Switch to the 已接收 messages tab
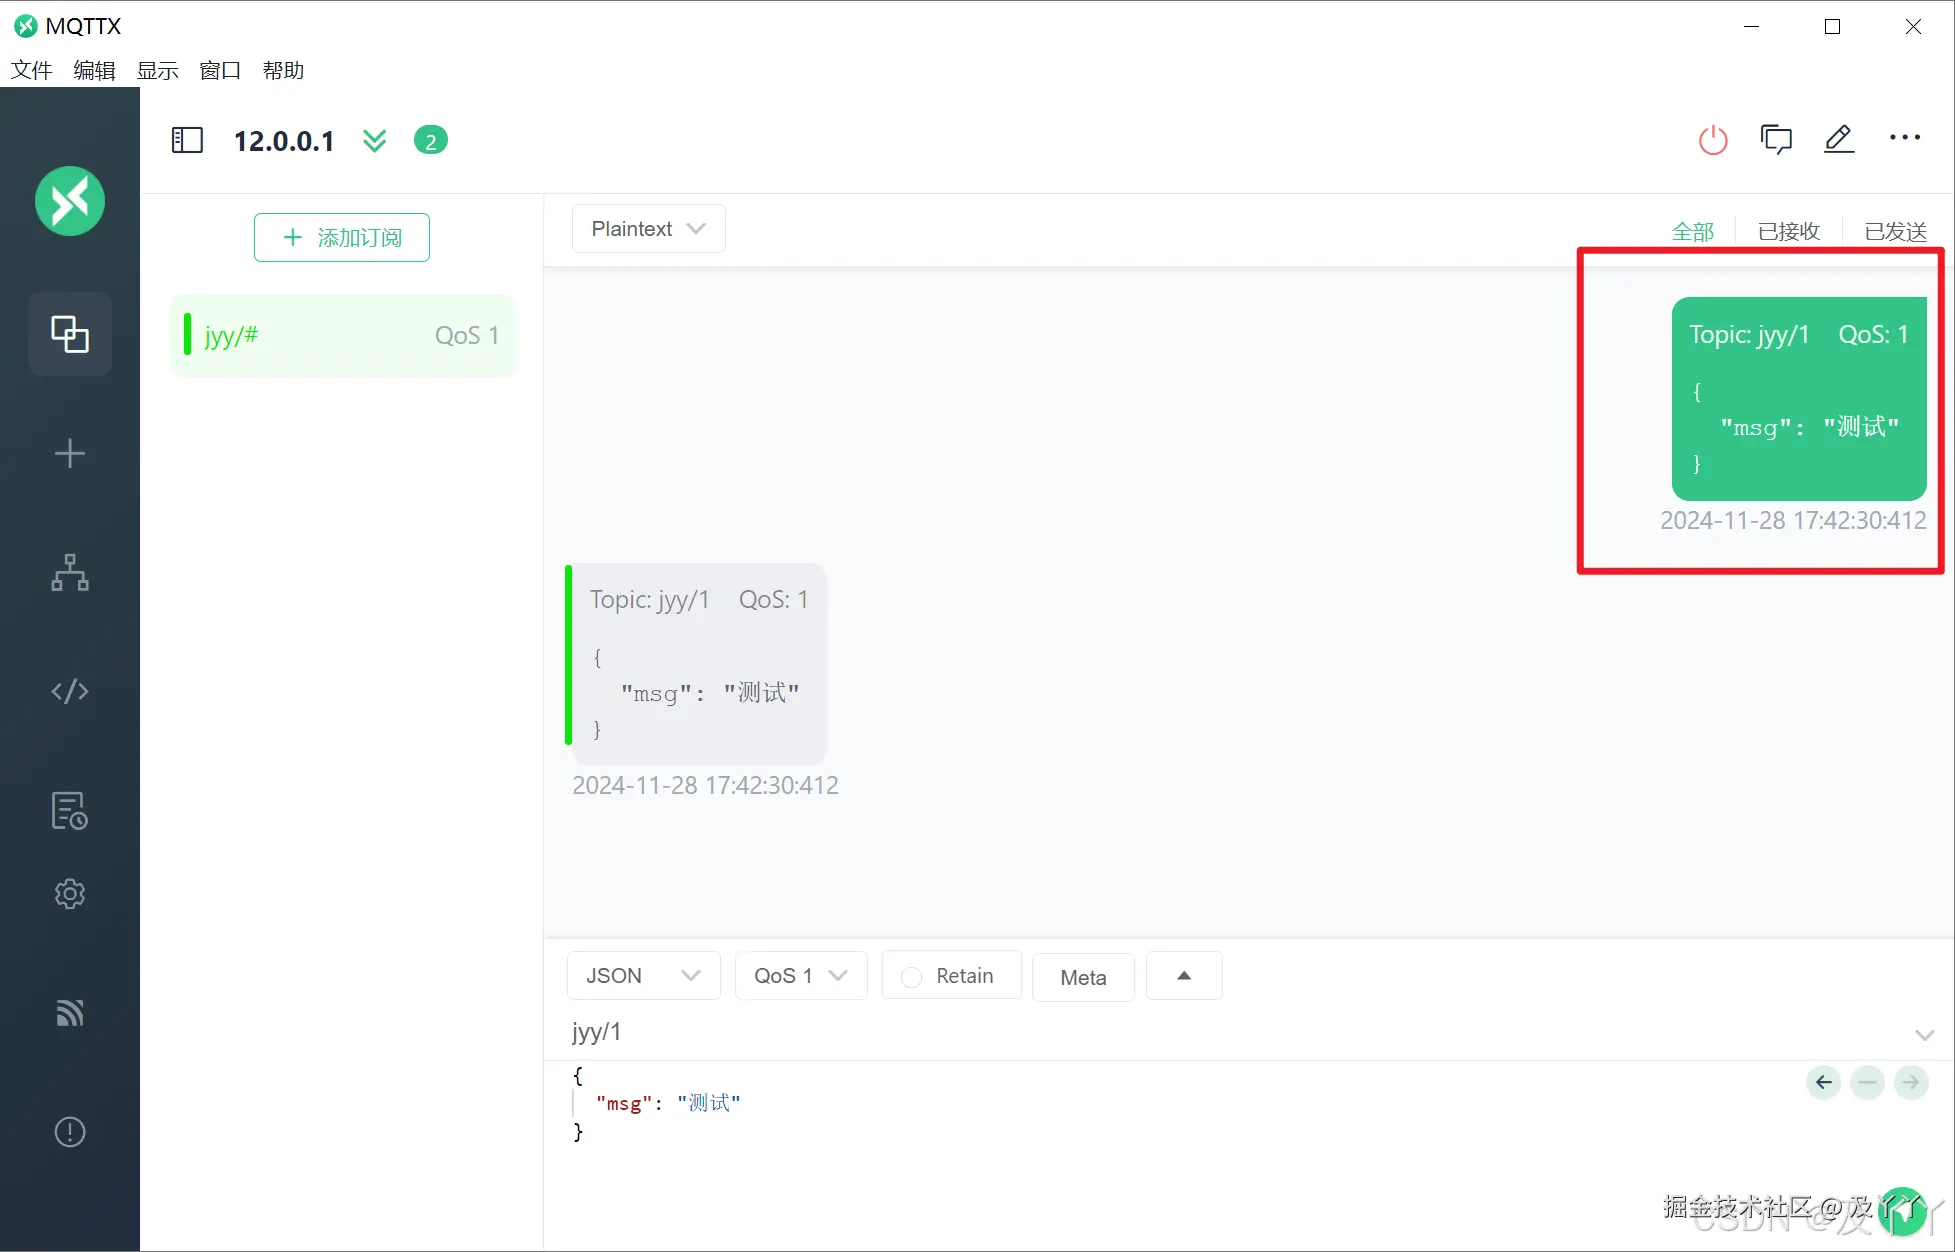This screenshot has height=1252, width=1955. click(x=1788, y=232)
